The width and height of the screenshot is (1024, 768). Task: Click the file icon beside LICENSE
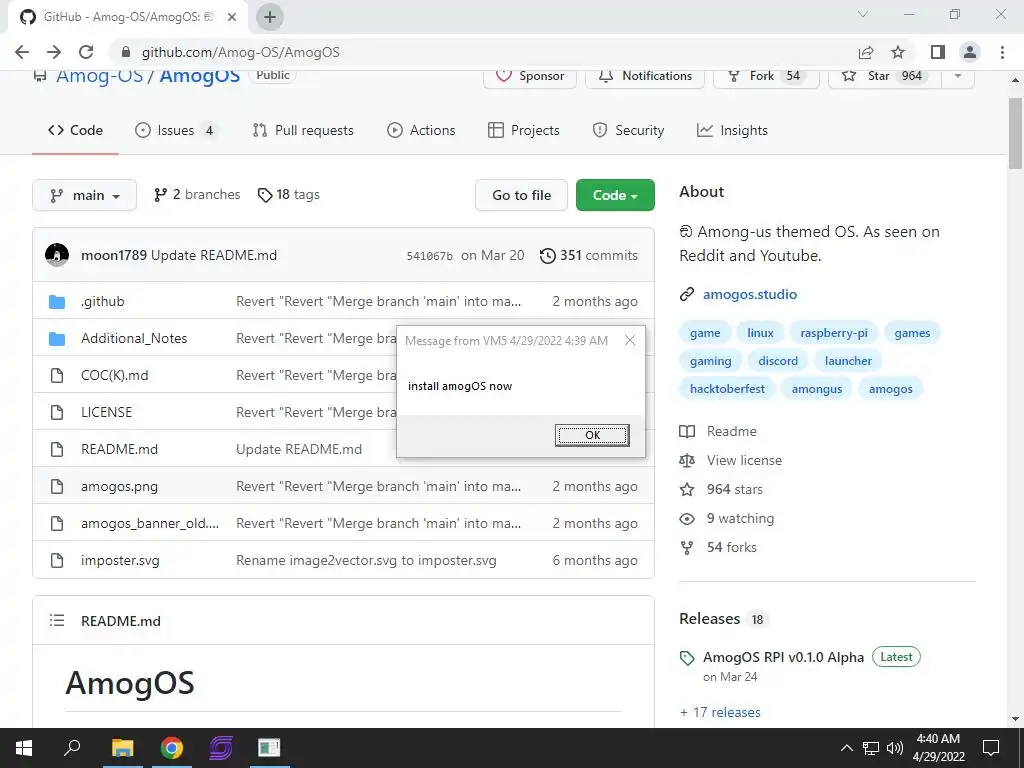(57, 412)
